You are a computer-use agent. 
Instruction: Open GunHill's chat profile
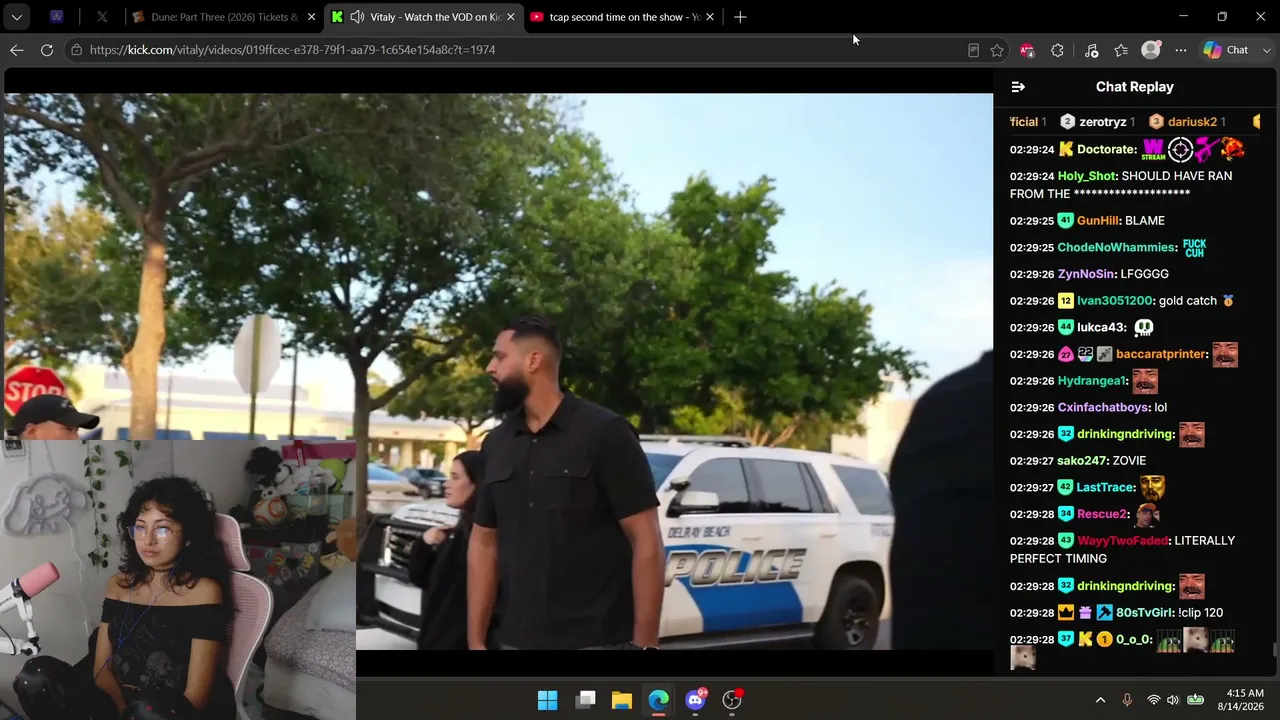point(1098,221)
